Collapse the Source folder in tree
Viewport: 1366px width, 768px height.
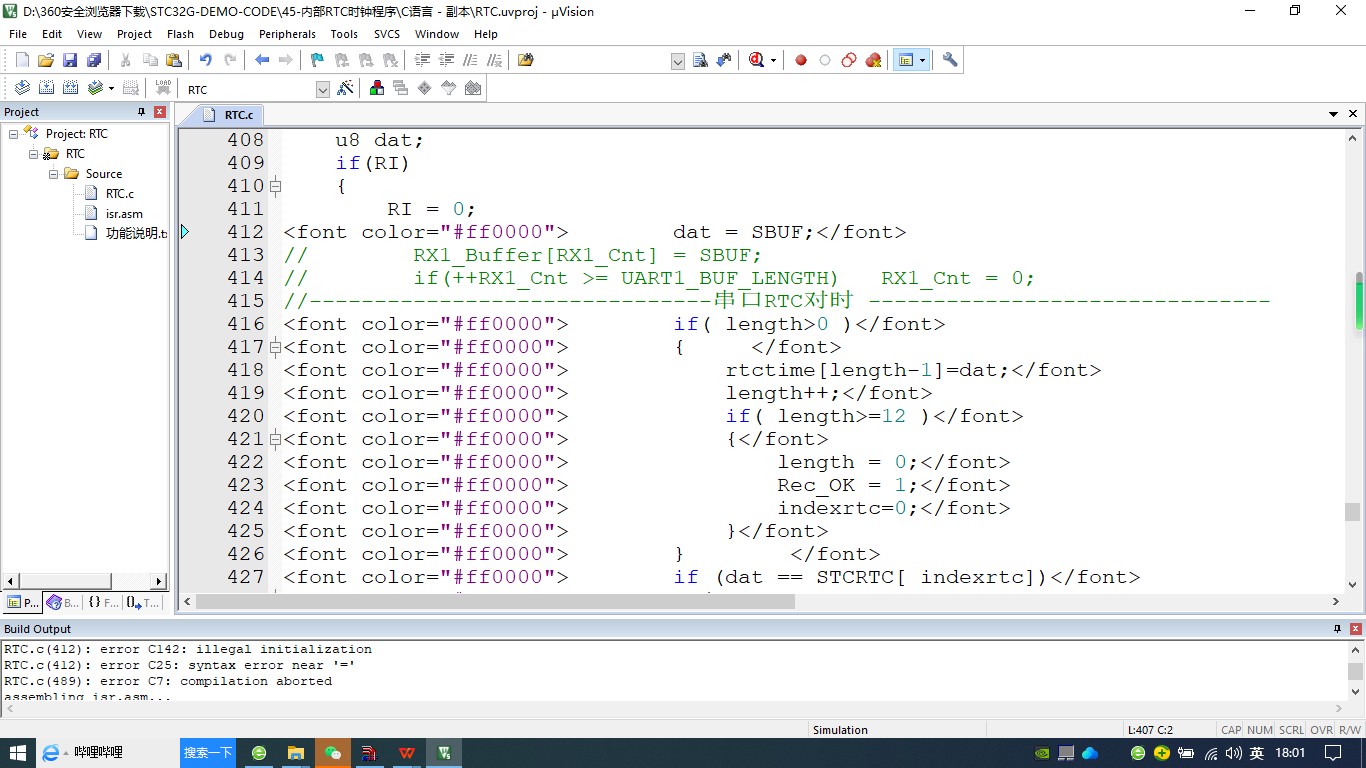click(x=54, y=174)
